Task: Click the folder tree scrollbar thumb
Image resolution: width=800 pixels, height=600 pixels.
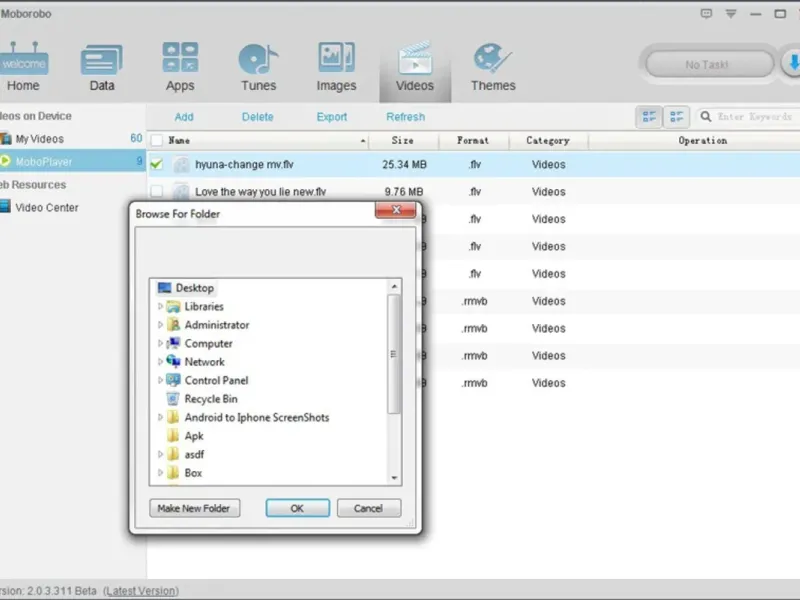Action: click(x=393, y=354)
